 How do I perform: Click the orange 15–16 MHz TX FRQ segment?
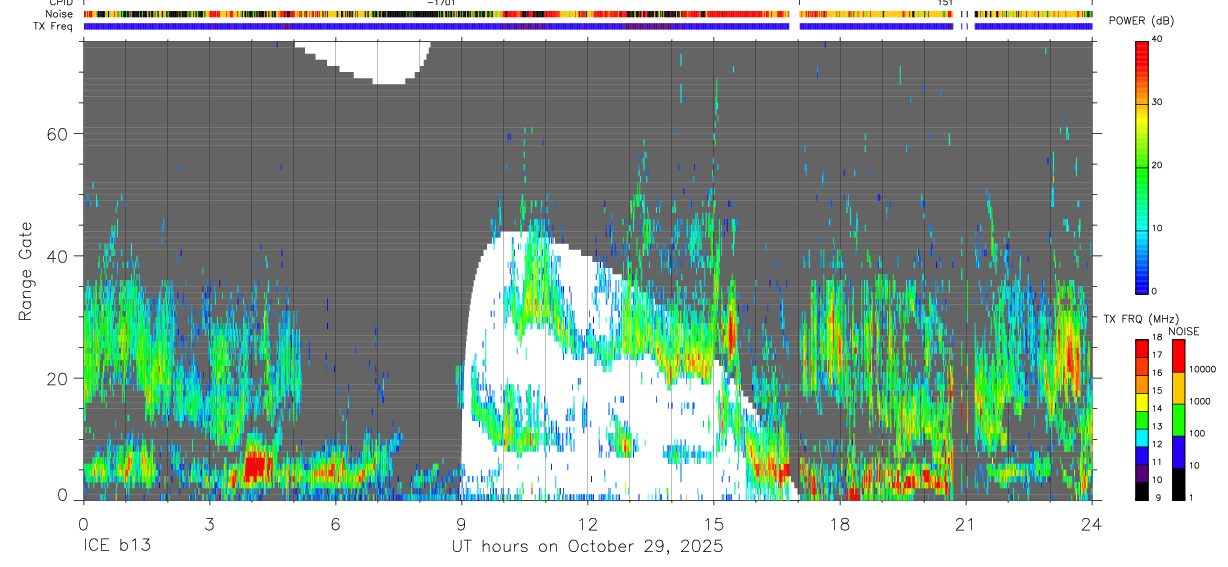click(1141, 384)
